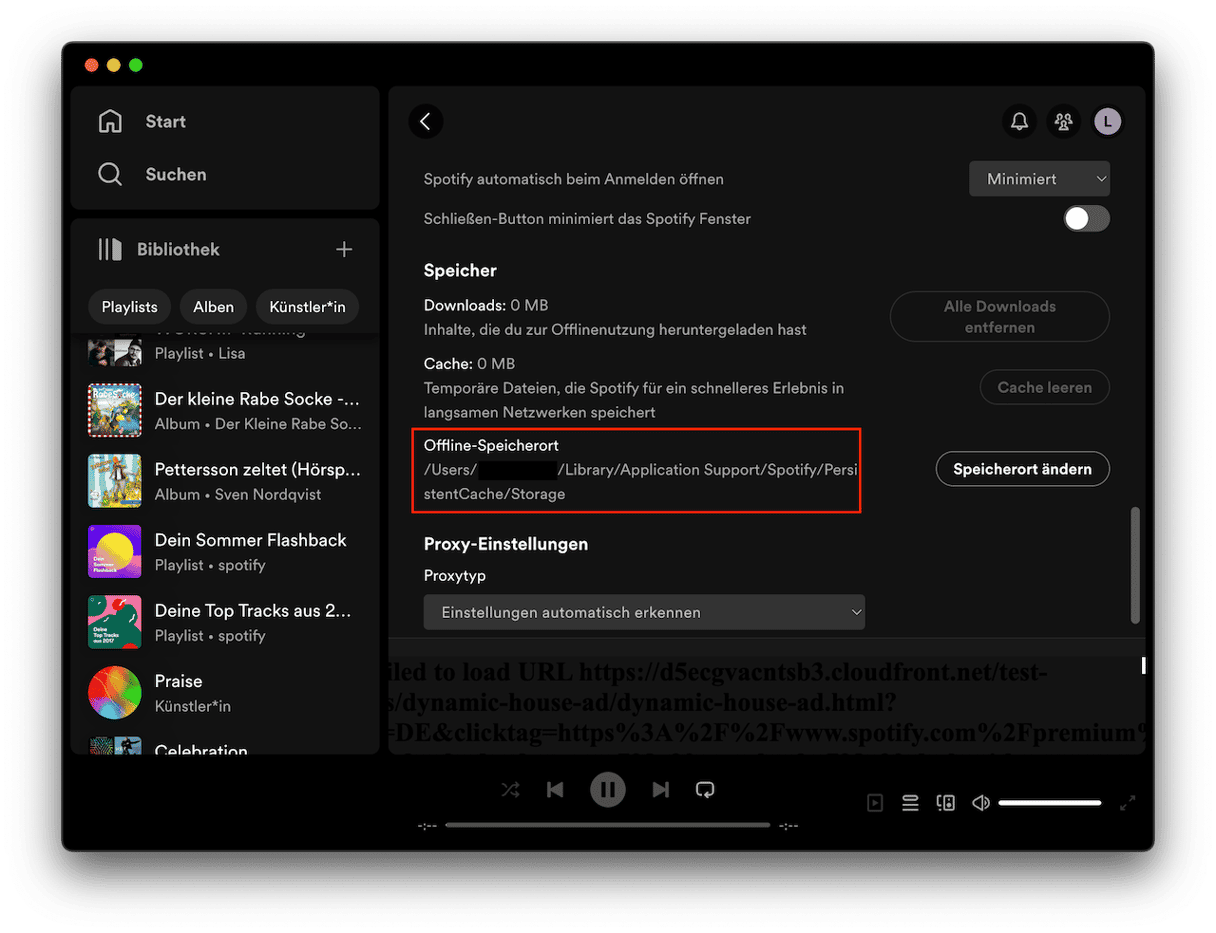This screenshot has width=1216, height=933.
Task: Click the 'Speicher' section heading
Action: point(460,271)
